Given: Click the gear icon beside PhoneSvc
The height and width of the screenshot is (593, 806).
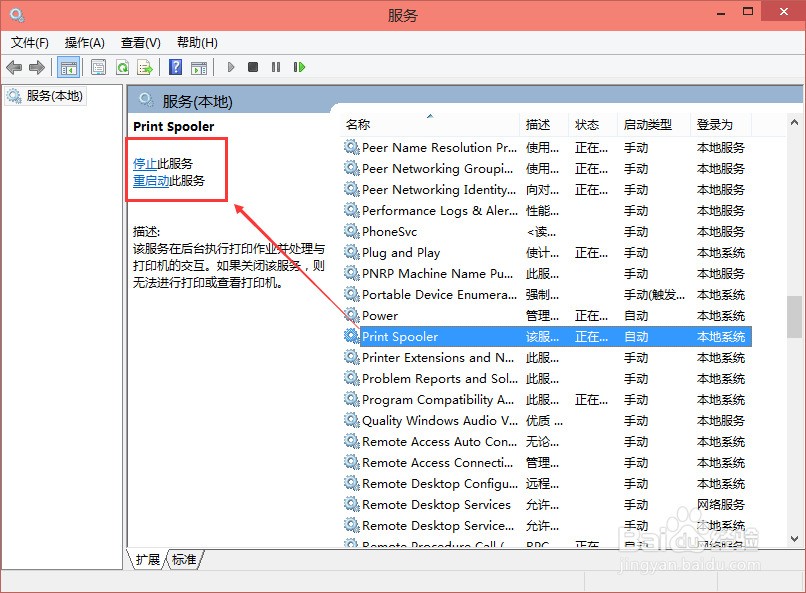Looking at the screenshot, I should 352,231.
